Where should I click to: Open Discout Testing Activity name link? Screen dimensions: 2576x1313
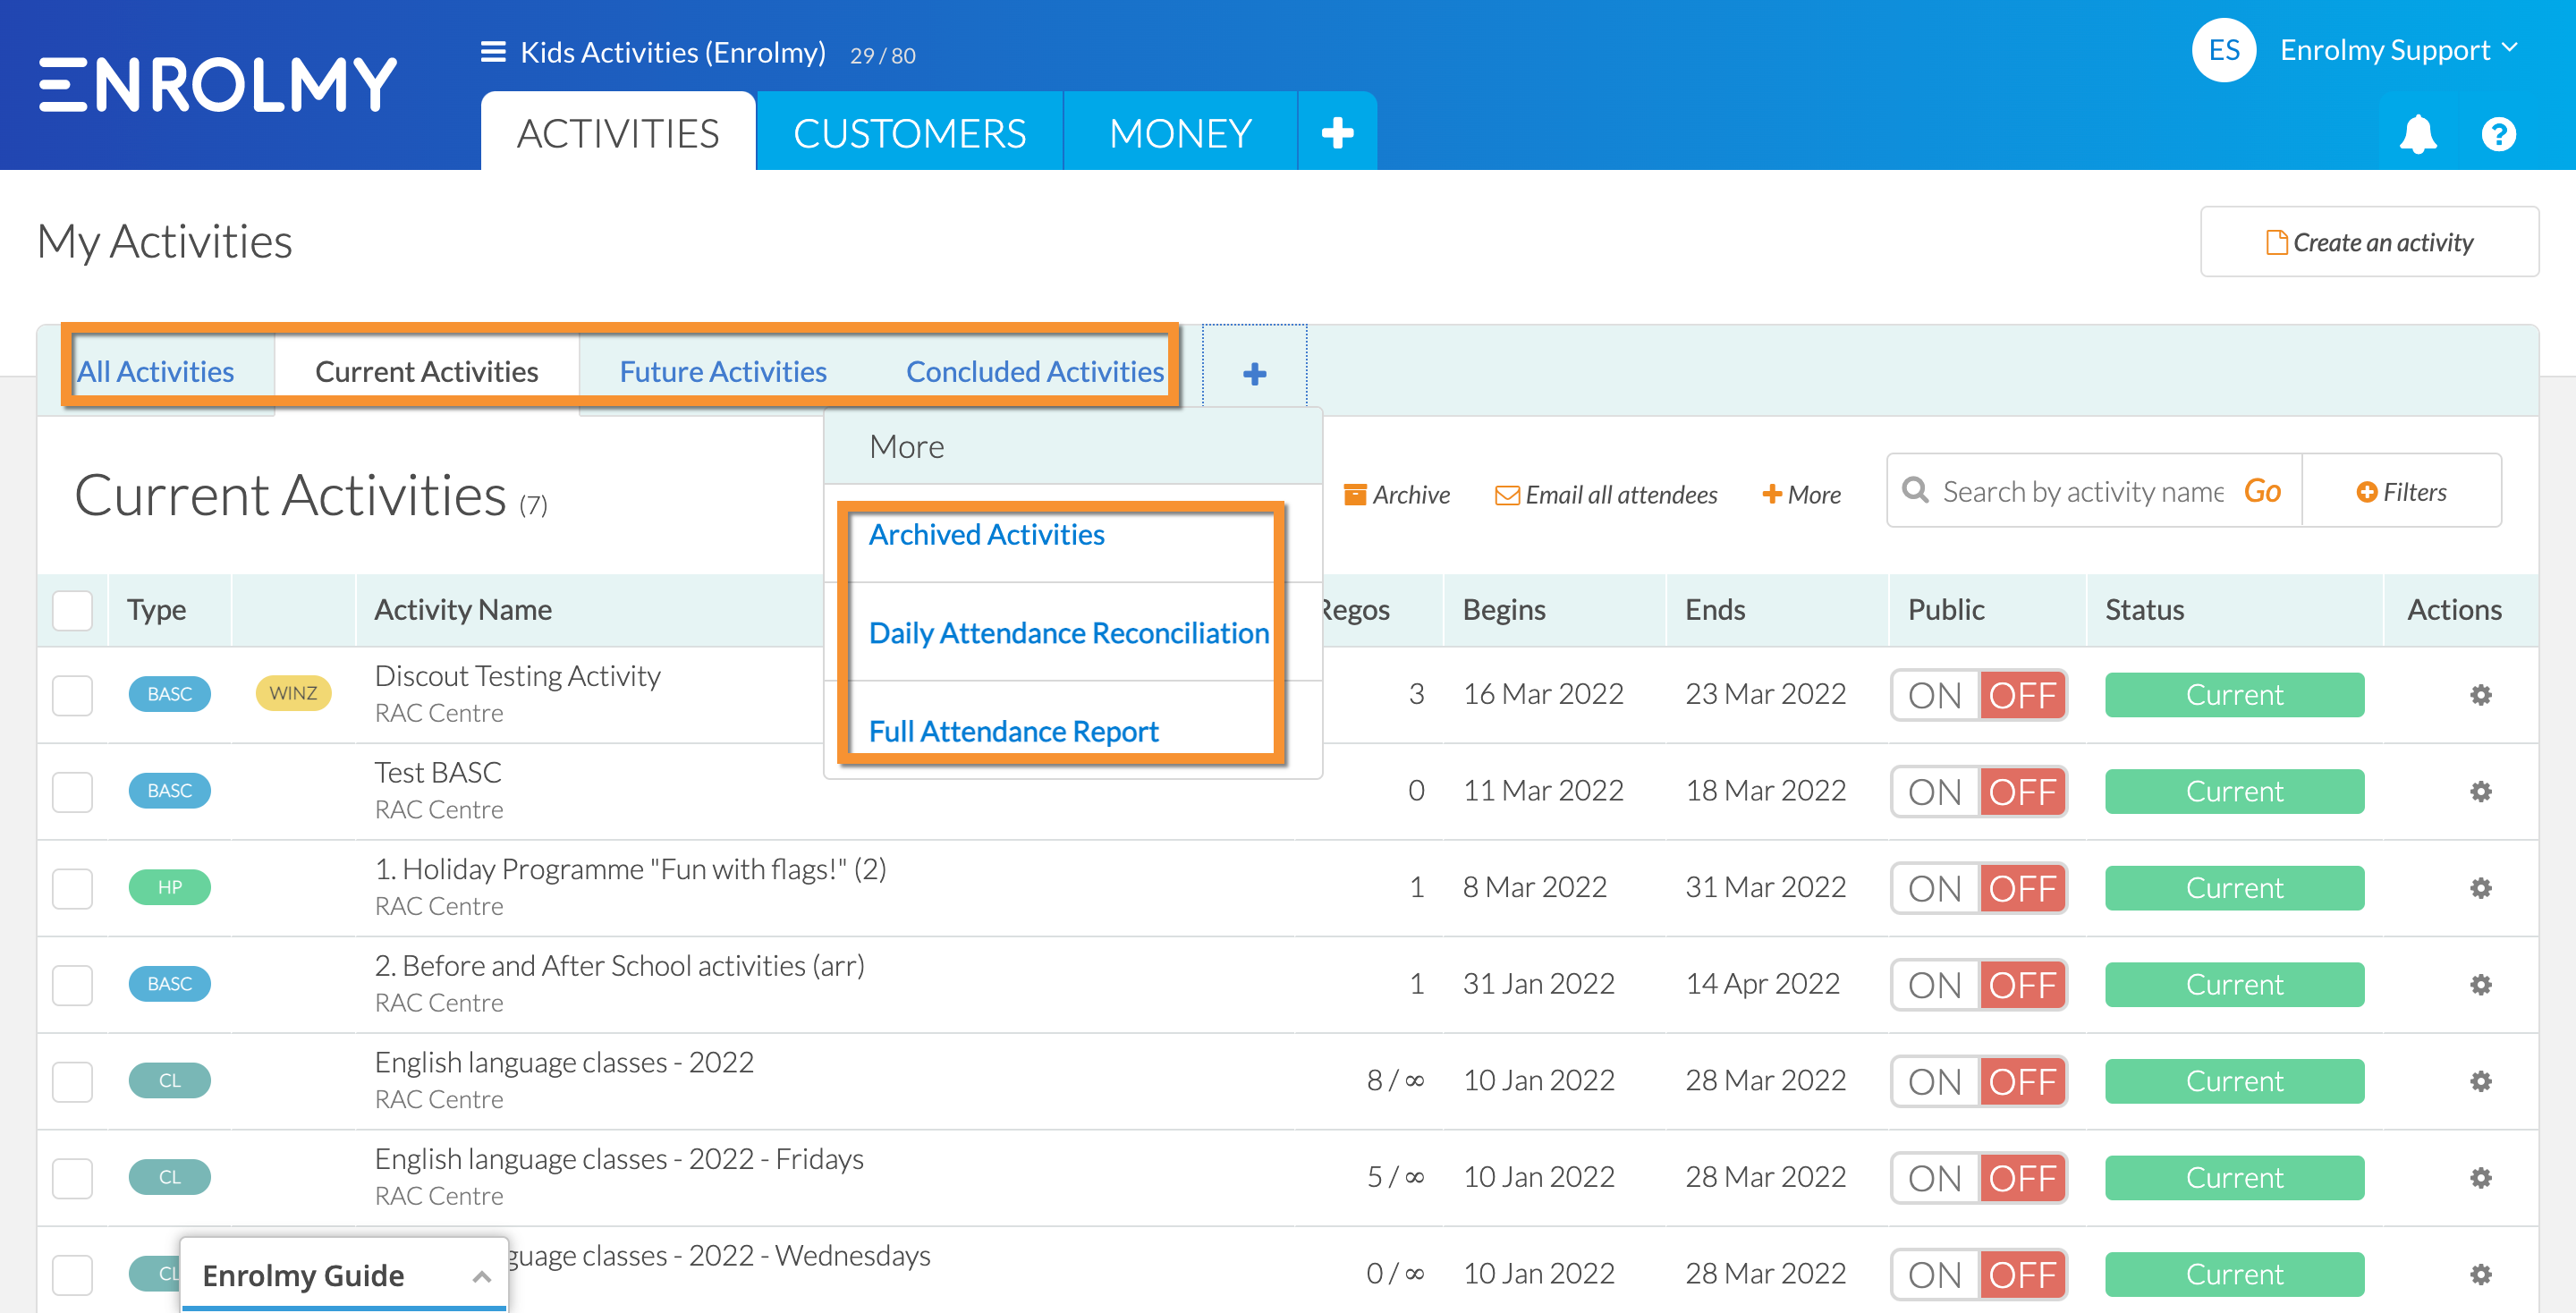(x=517, y=676)
